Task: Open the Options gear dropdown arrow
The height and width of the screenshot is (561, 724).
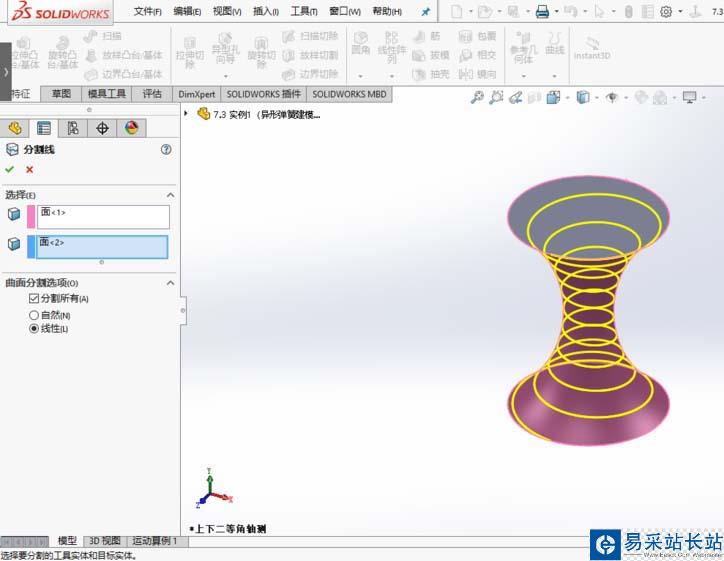Action: 680,11
